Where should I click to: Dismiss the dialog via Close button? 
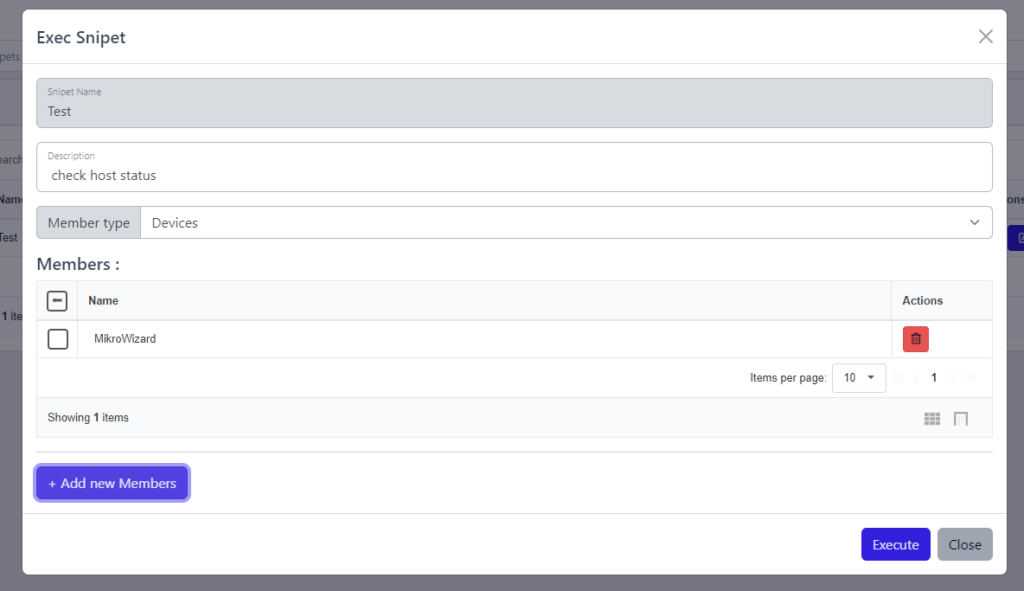964,544
